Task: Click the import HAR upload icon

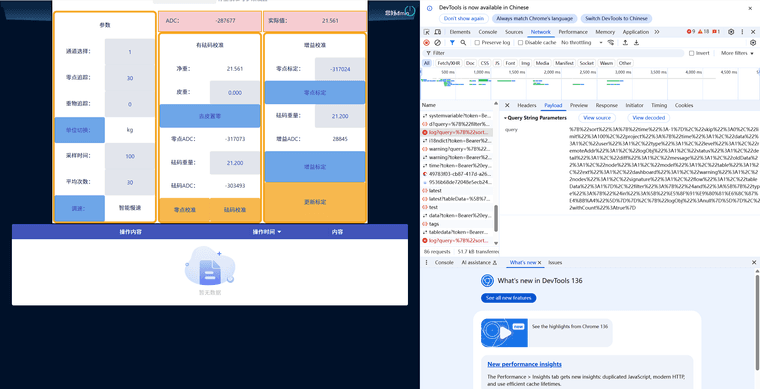Action: click(x=625, y=43)
